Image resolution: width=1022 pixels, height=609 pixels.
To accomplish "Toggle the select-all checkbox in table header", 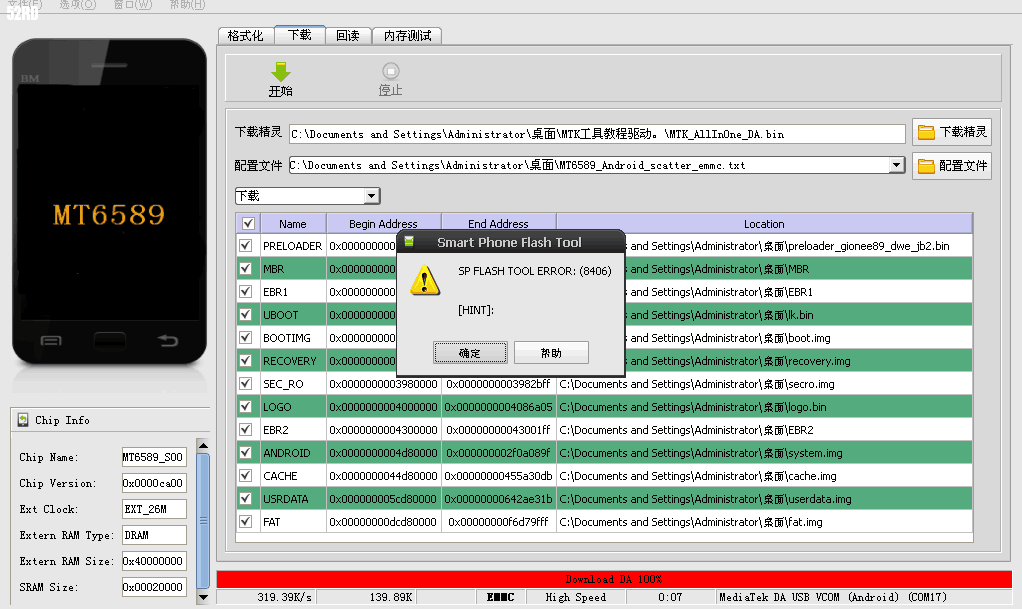I will pos(248,224).
